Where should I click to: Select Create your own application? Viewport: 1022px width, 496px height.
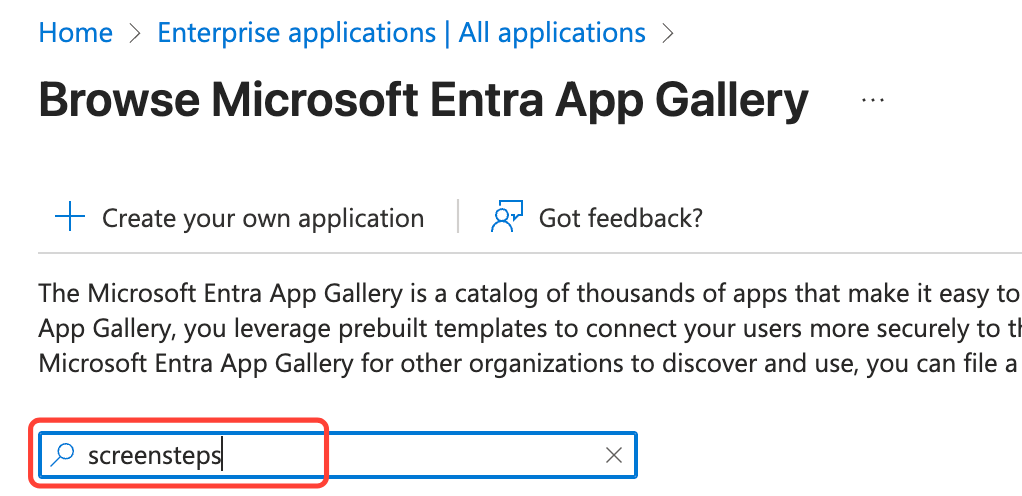click(x=262, y=218)
